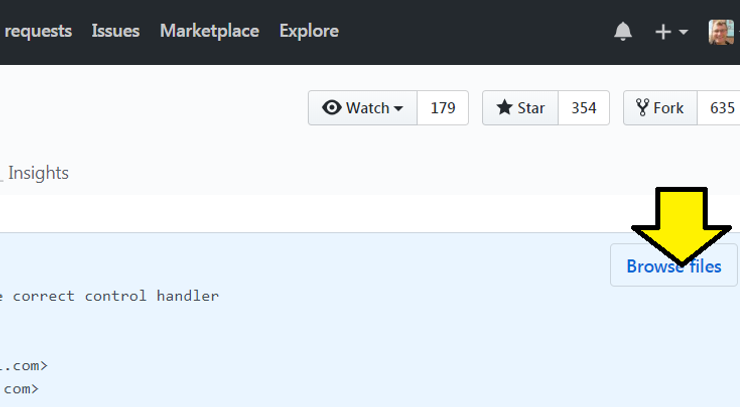The height and width of the screenshot is (407, 740).
Task: View the 179 watchers count
Action: click(443, 108)
